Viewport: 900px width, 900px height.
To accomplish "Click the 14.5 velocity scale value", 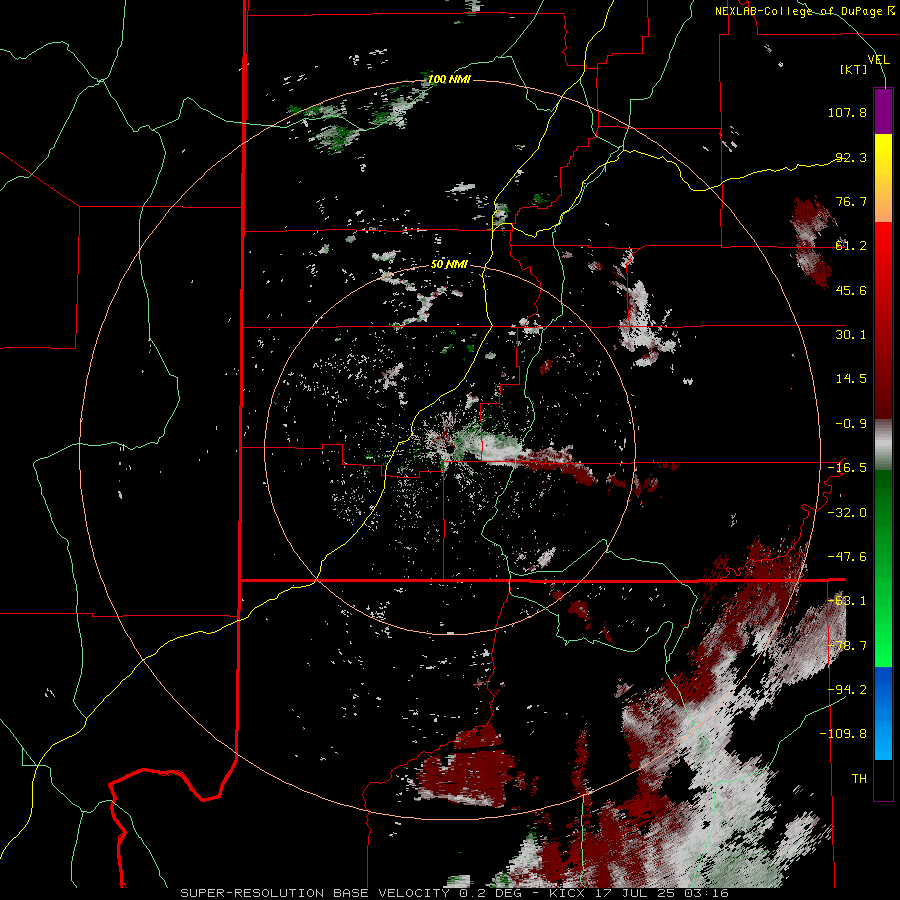I will (851, 379).
